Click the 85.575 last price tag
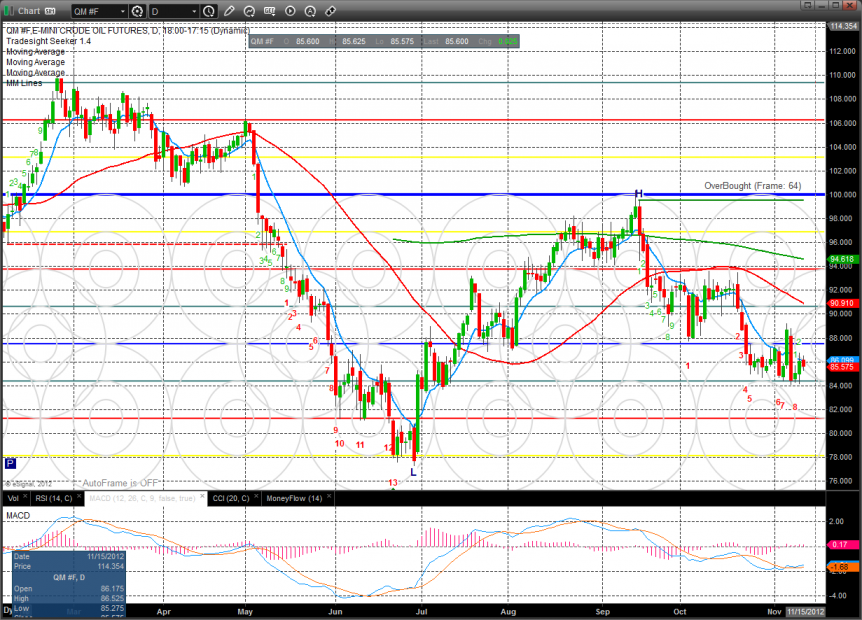The width and height of the screenshot is (862, 620). pos(842,367)
